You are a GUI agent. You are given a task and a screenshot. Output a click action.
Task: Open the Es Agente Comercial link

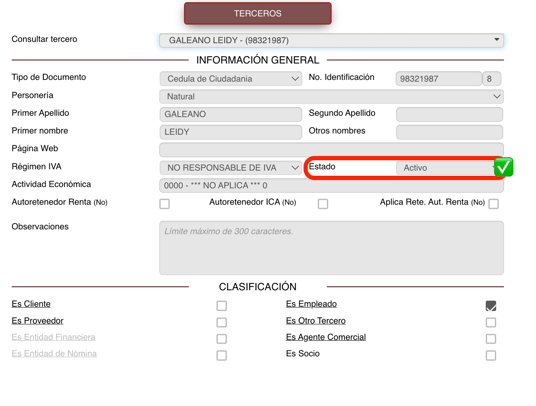point(326,337)
